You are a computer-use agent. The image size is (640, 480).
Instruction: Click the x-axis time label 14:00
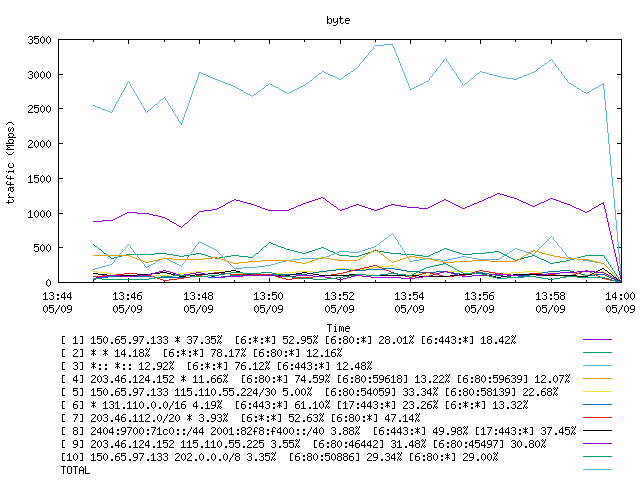coord(620,296)
